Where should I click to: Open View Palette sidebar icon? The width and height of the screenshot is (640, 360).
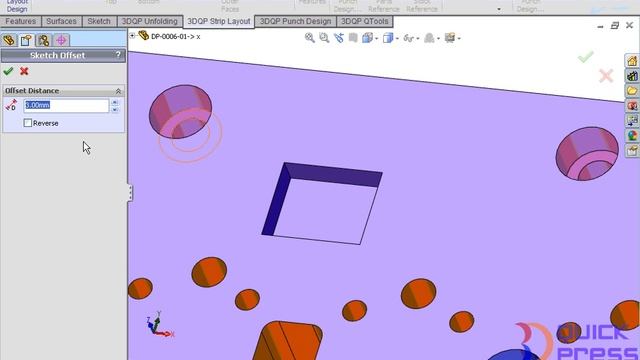[632, 121]
